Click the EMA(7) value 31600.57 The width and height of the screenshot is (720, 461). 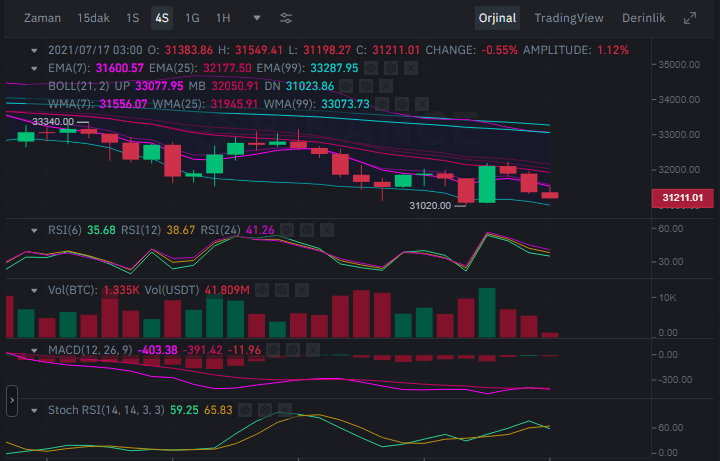tap(119, 68)
